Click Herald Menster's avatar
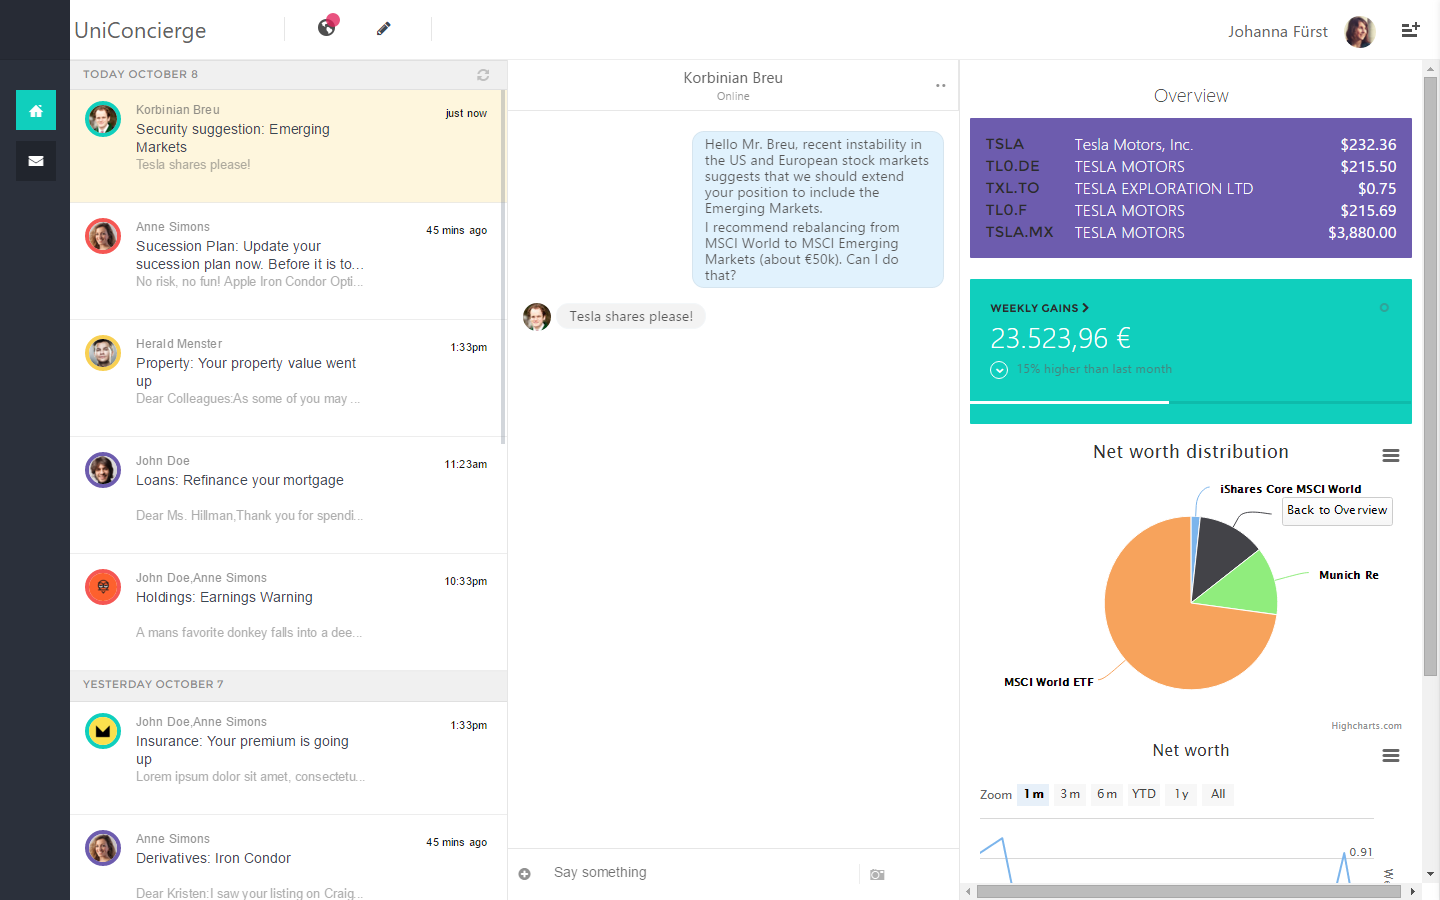Image resolution: width=1440 pixels, height=900 pixels. [103, 353]
